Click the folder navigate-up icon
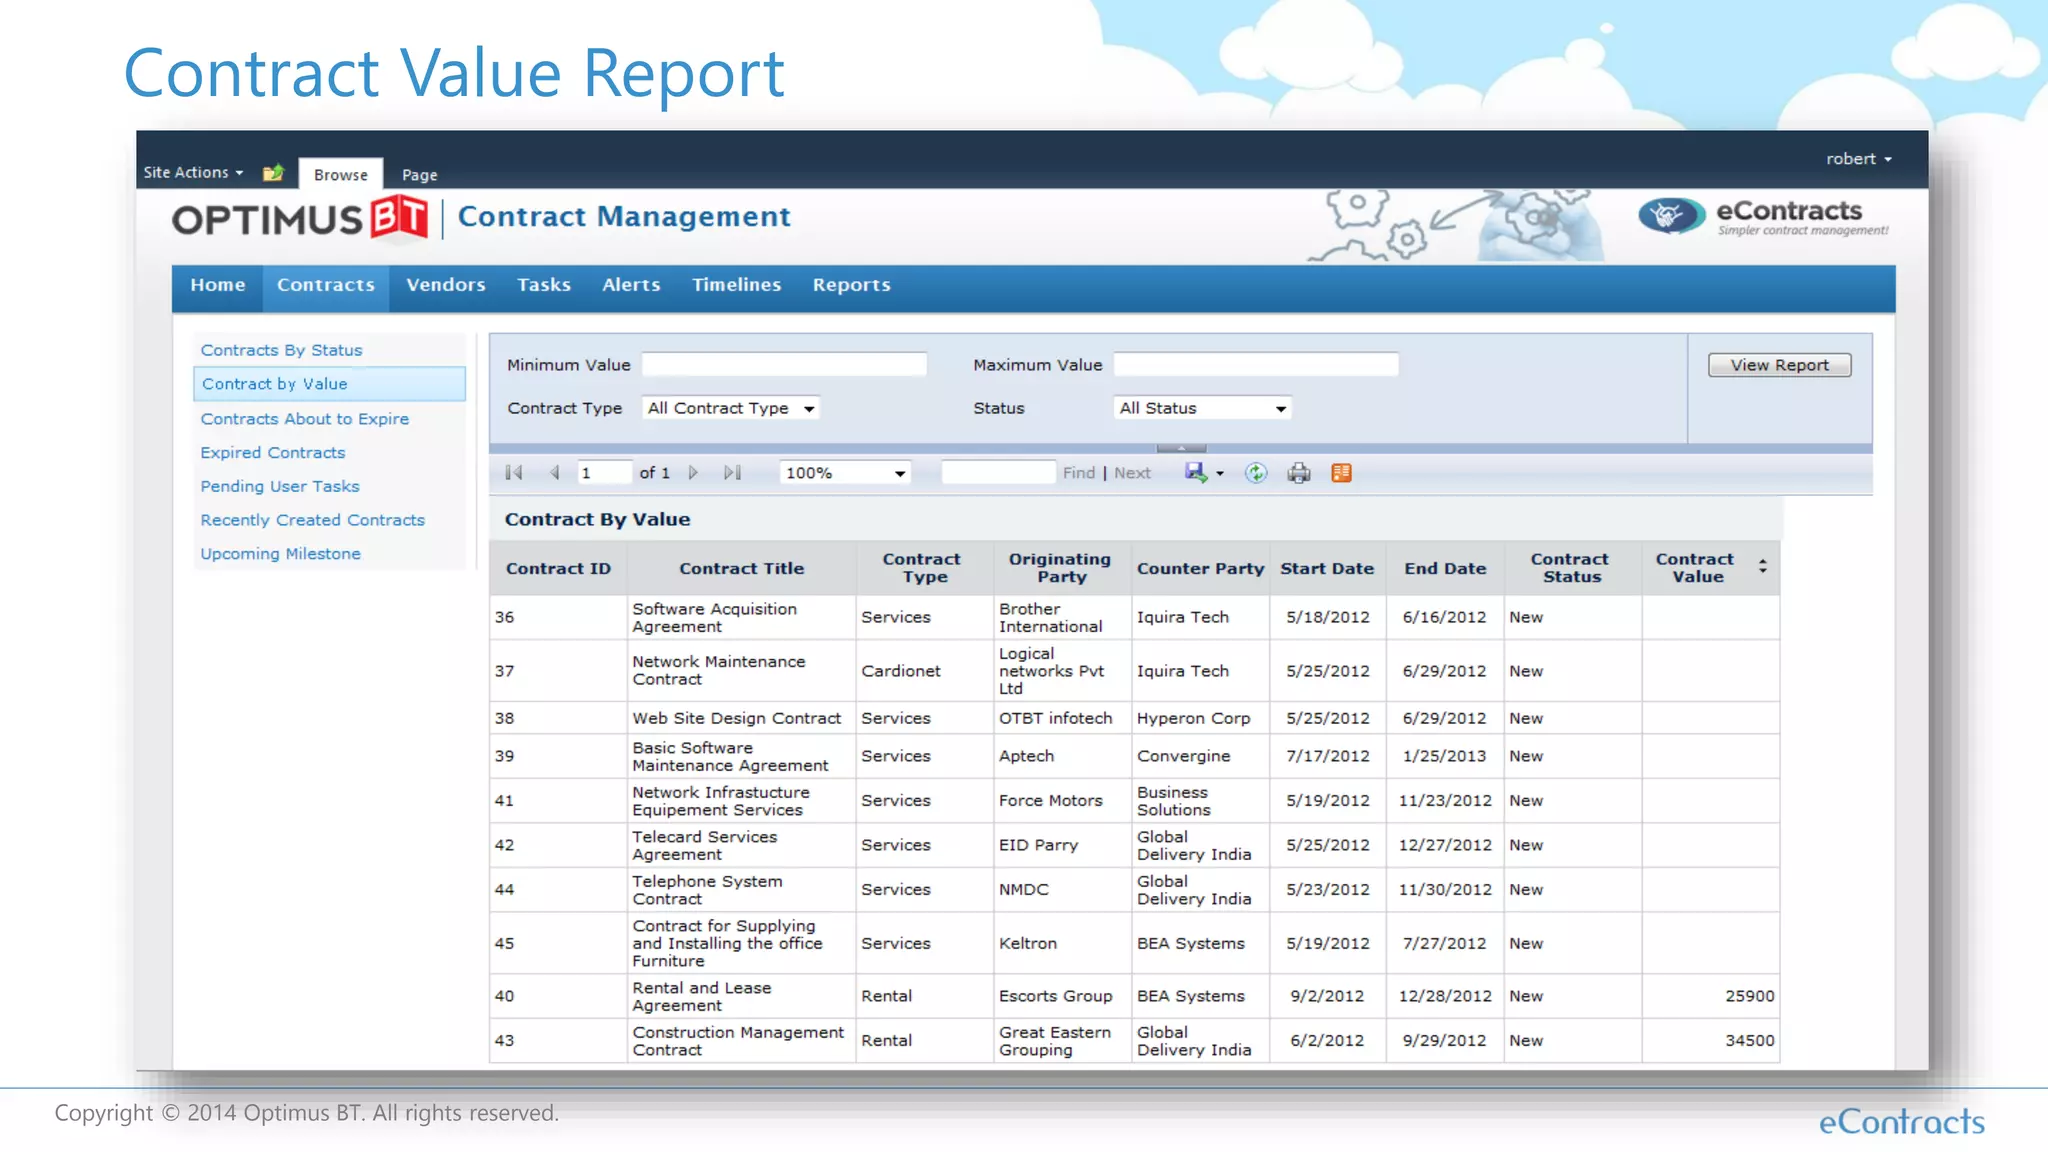 click(273, 173)
